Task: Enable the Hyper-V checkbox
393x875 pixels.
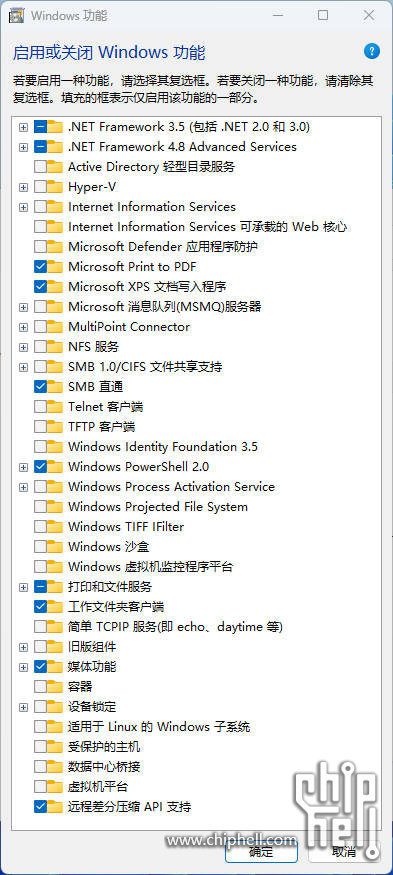Action: click(40, 187)
